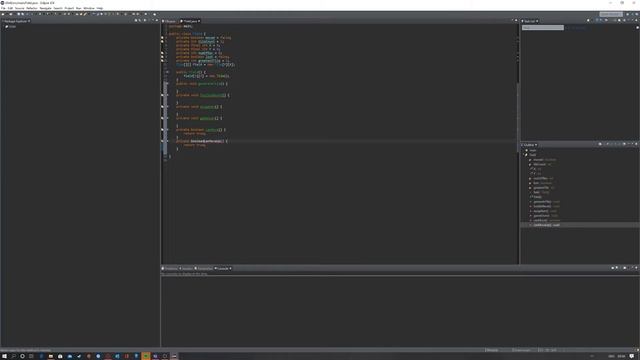
Task: Switch to the first editor tab
Action: (x=169, y=21)
